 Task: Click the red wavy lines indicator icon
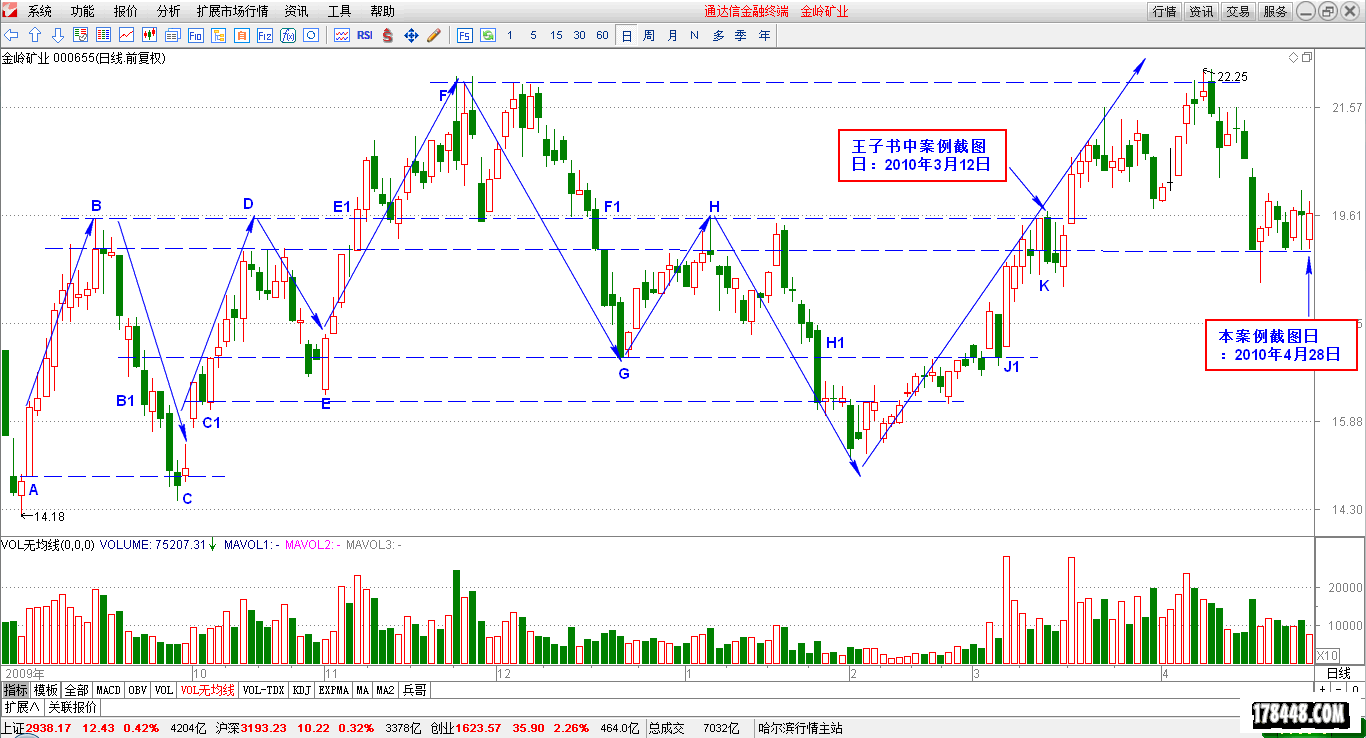pyautogui.click(x=342, y=35)
